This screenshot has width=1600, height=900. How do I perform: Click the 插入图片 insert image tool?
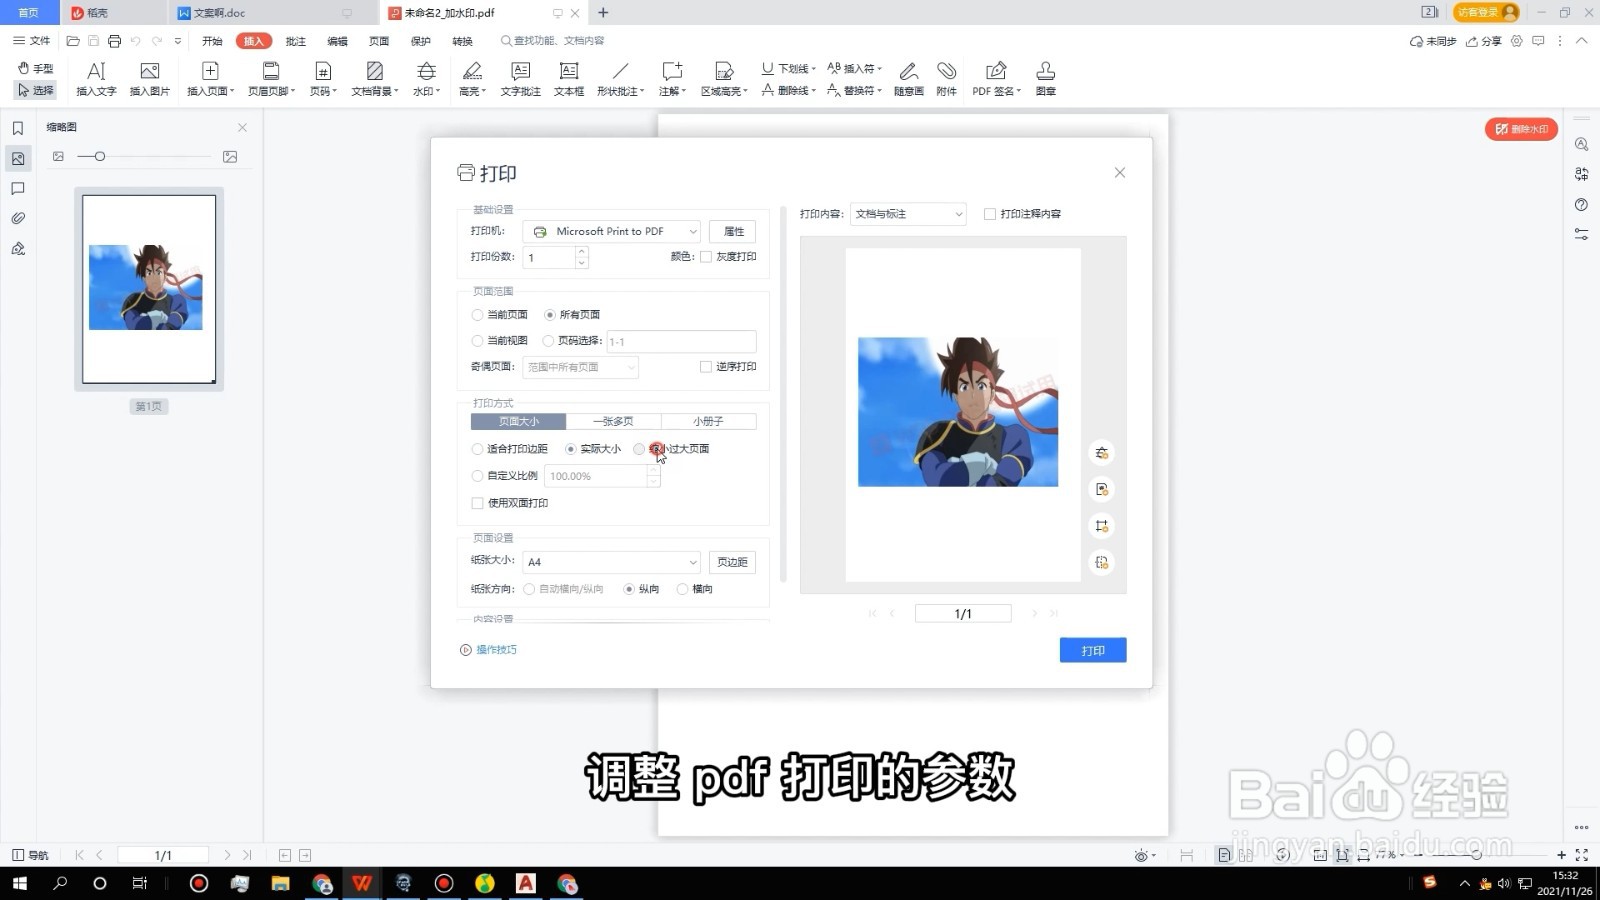(x=150, y=78)
